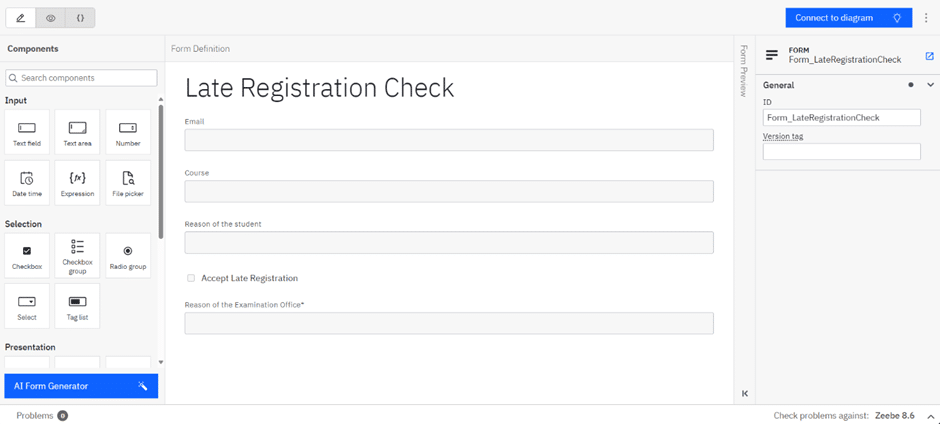Open form link icon beside Form_LateRegistrationCheck
The width and height of the screenshot is (940, 424).
[929, 56]
